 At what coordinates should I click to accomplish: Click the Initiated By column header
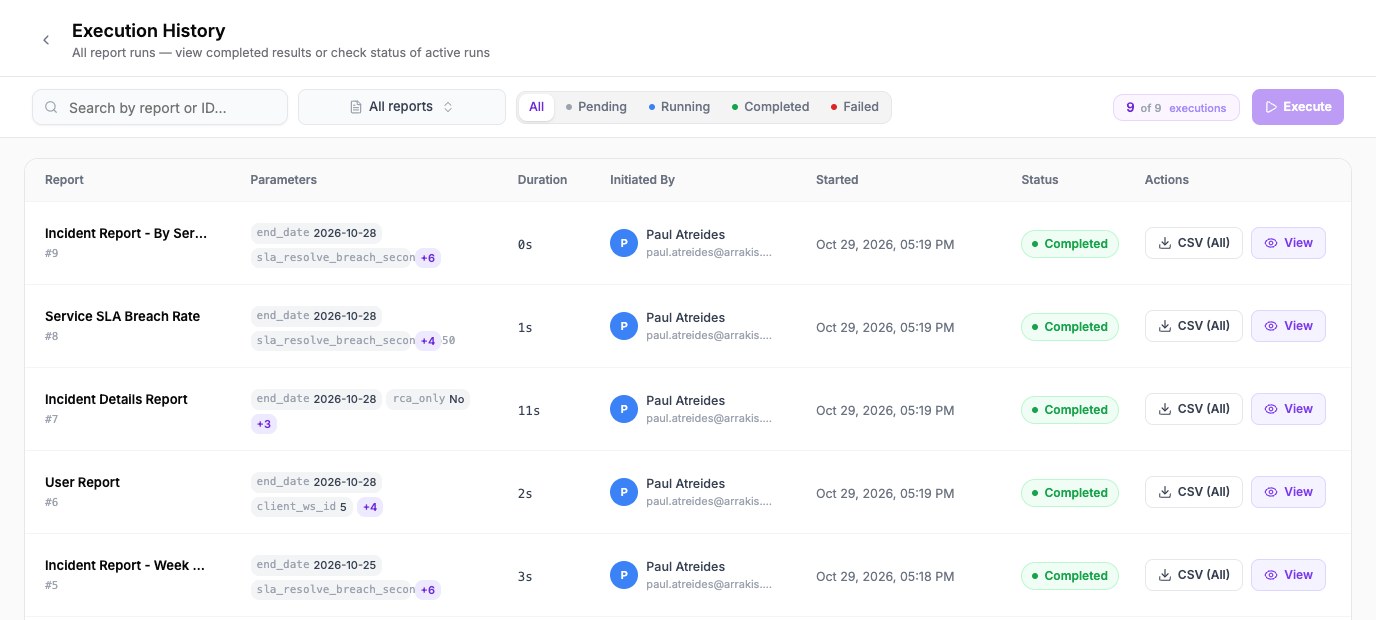coord(642,180)
